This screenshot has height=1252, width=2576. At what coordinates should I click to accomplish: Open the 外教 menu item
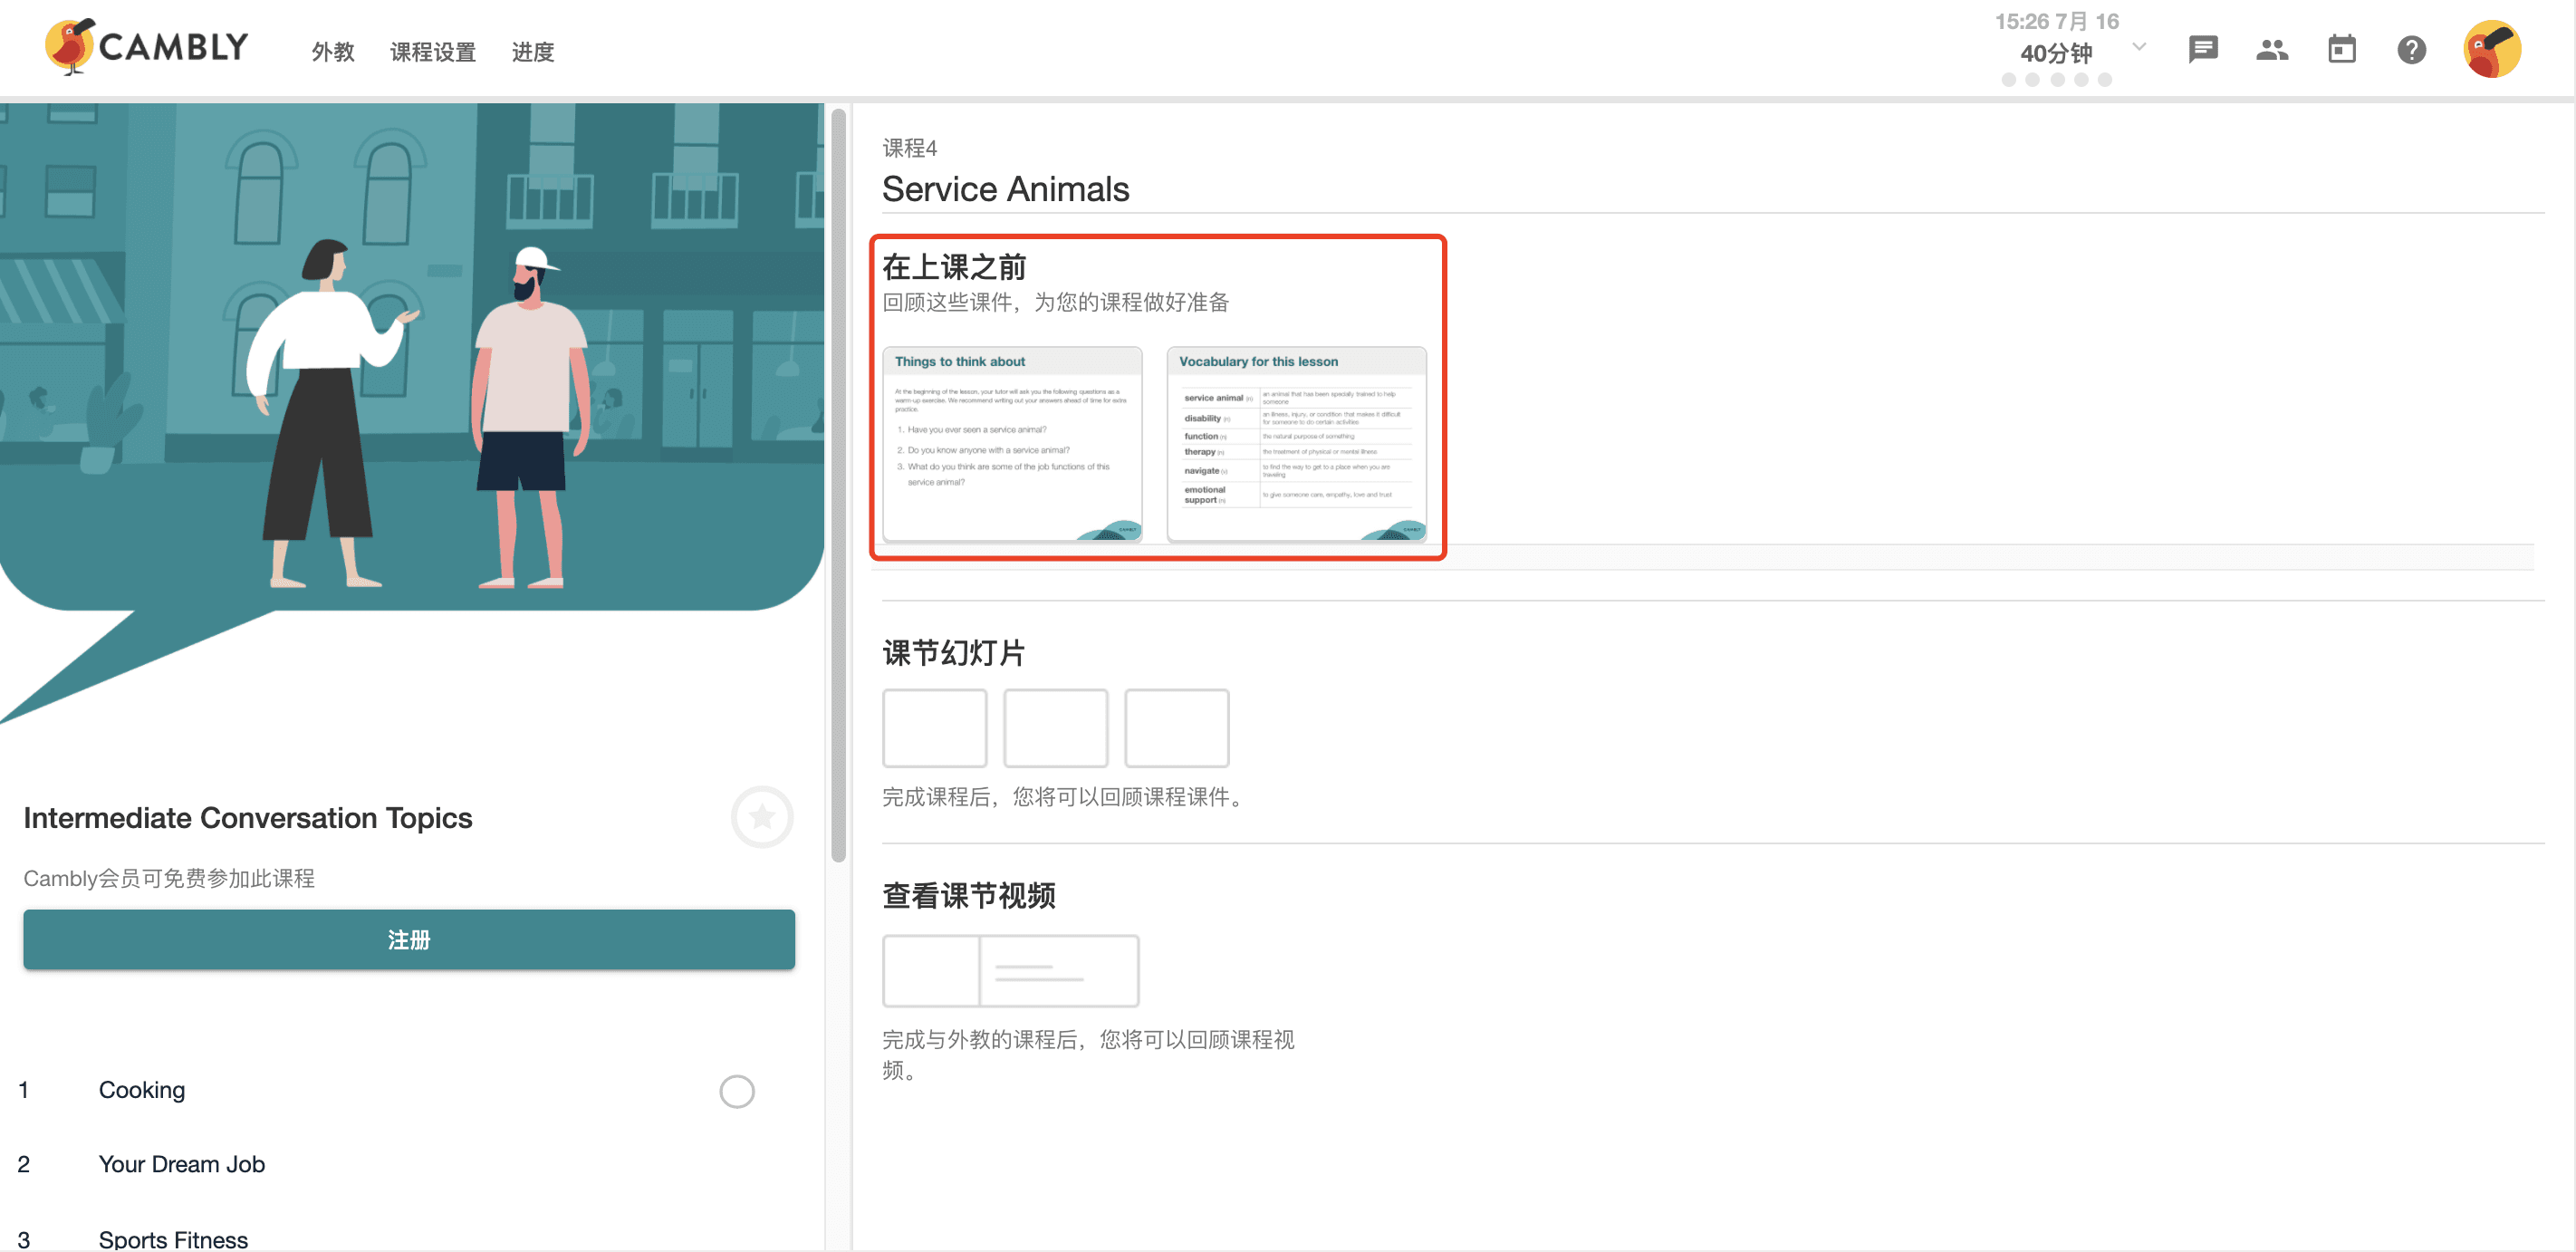332,52
